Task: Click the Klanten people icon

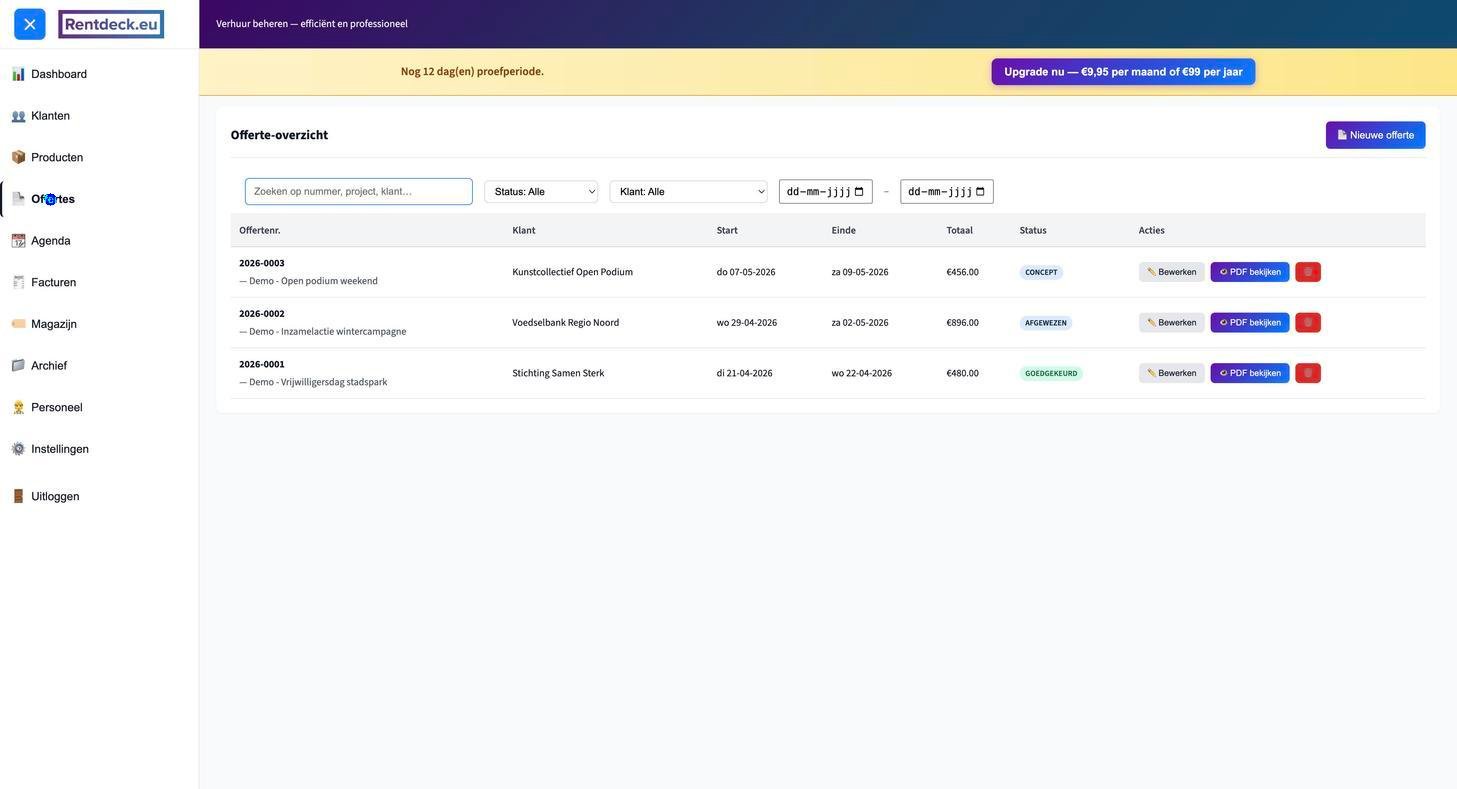Action: pyautogui.click(x=18, y=116)
